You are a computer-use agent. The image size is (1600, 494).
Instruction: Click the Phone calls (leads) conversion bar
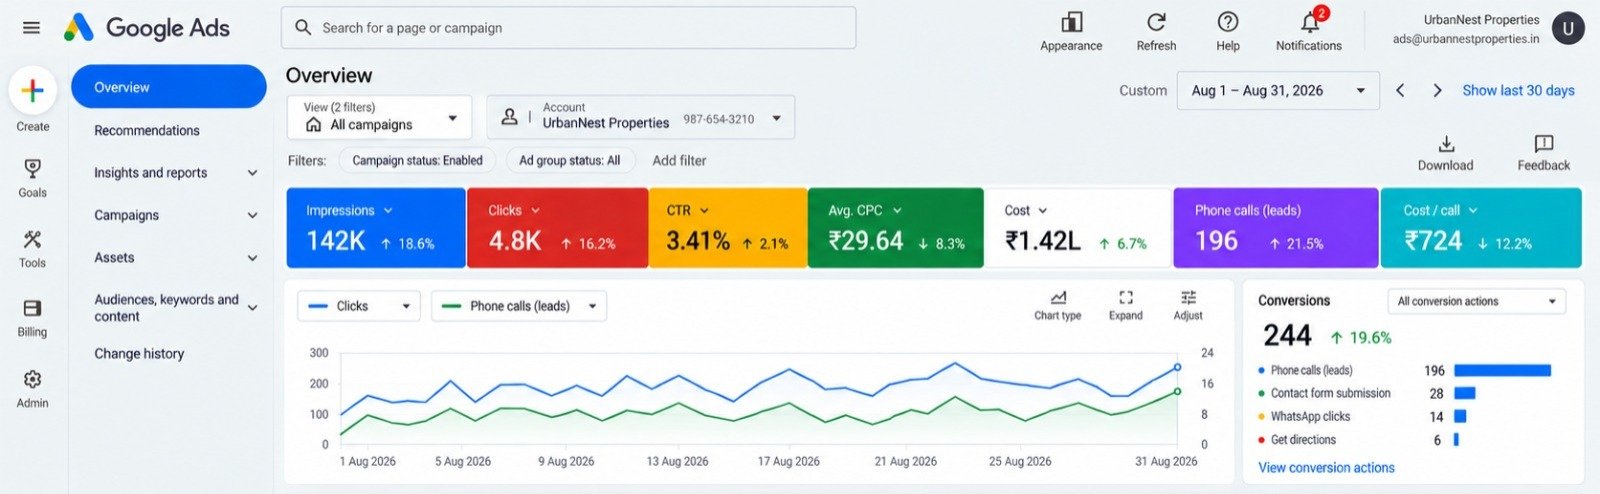tap(1502, 370)
